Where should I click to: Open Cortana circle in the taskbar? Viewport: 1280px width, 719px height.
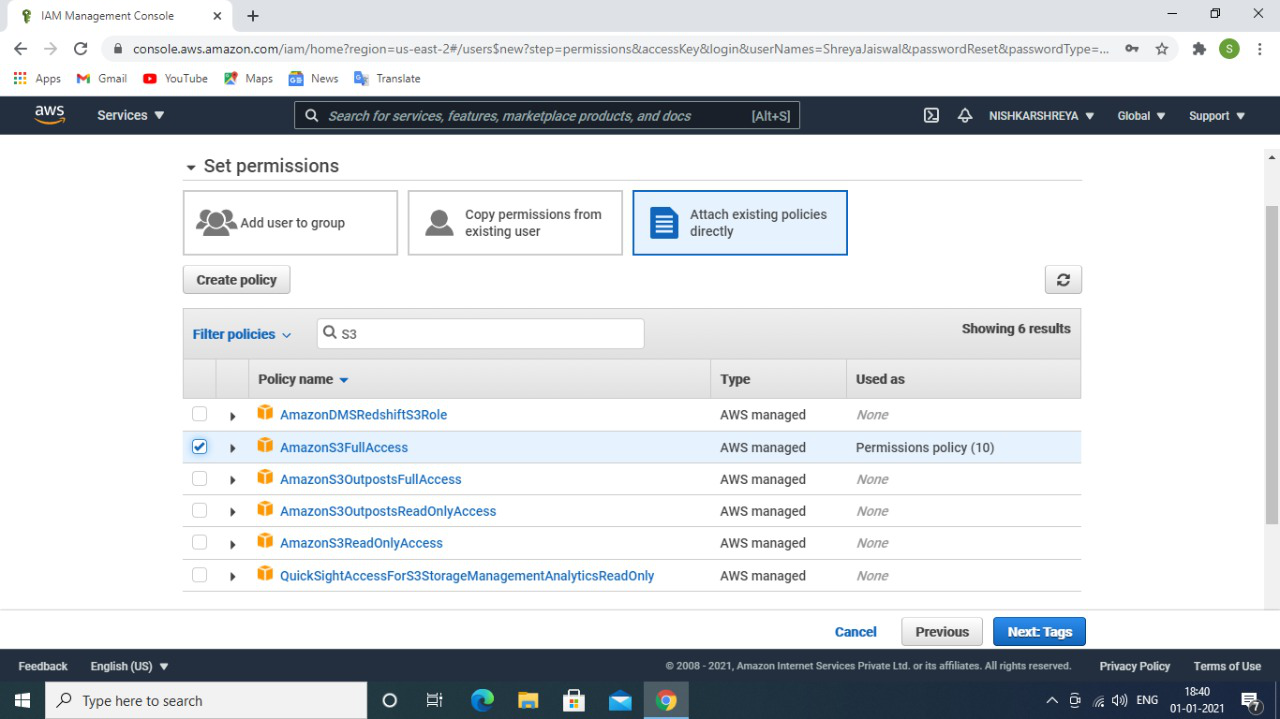pyautogui.click(x=390, y=700)
